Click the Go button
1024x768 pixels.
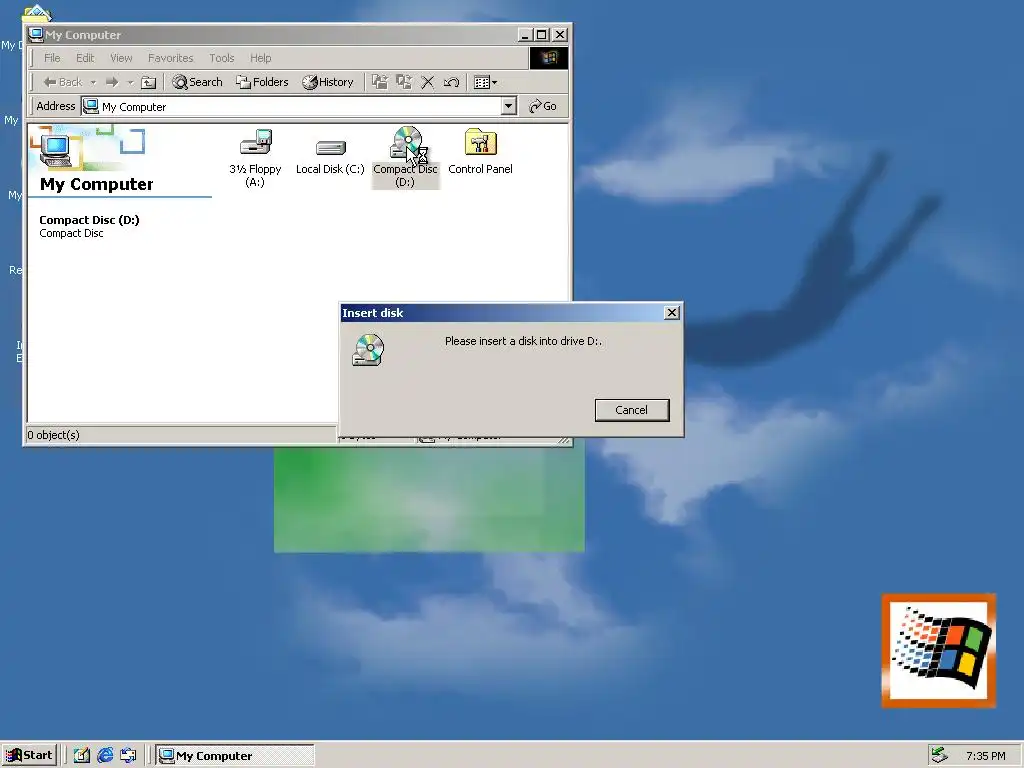pos(543,106)
